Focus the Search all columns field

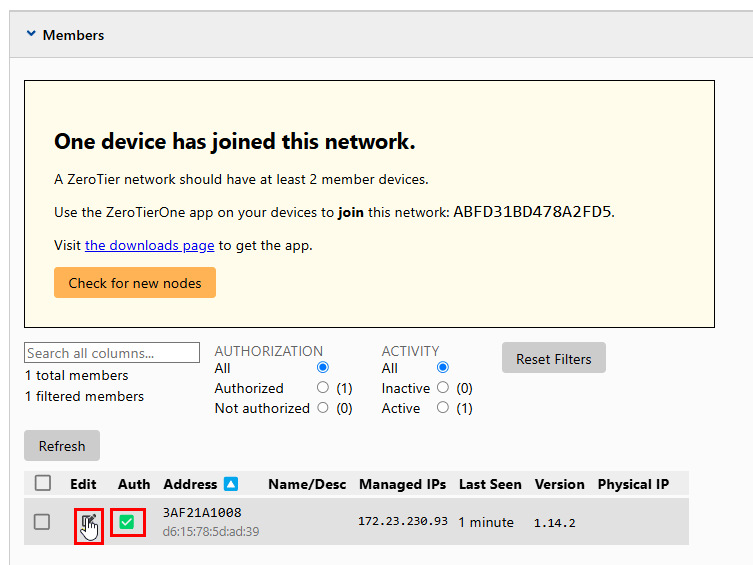point(112,353)
